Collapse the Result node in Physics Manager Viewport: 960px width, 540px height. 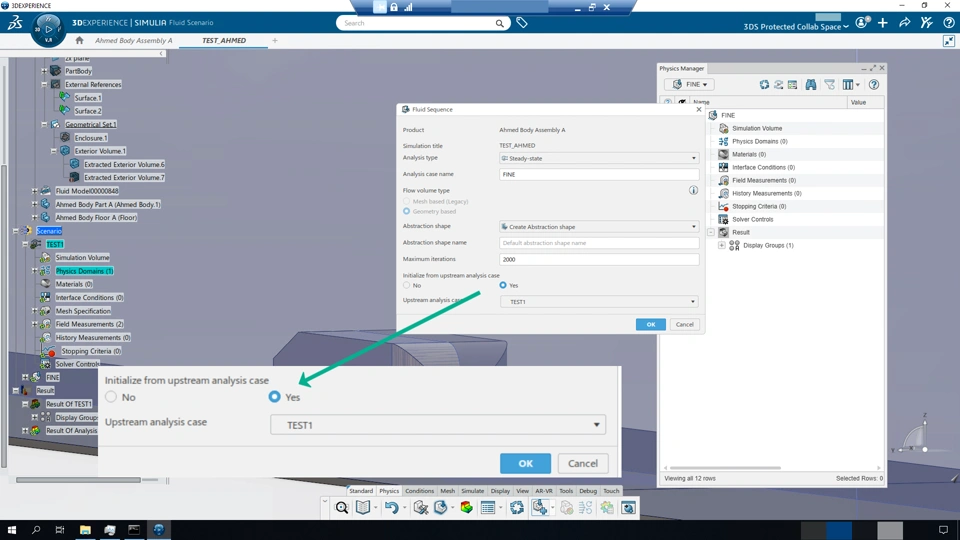(x=711, y=233)
